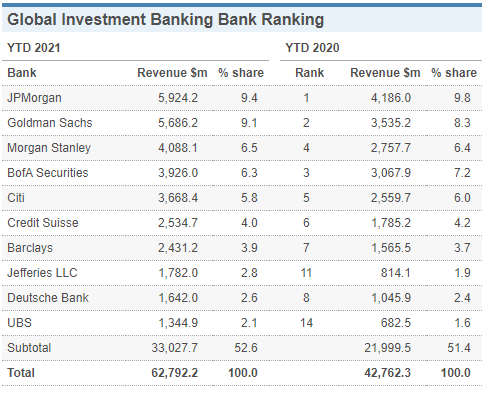Click Barclays 2020 revenue 1,565.5
The image size is (491, 393).
click(x=391, y=248)
